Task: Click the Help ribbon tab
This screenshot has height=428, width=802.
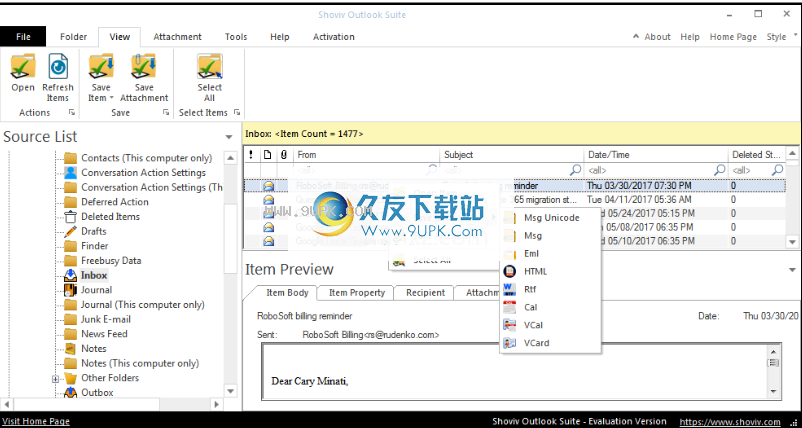Action: coord(280,37)
